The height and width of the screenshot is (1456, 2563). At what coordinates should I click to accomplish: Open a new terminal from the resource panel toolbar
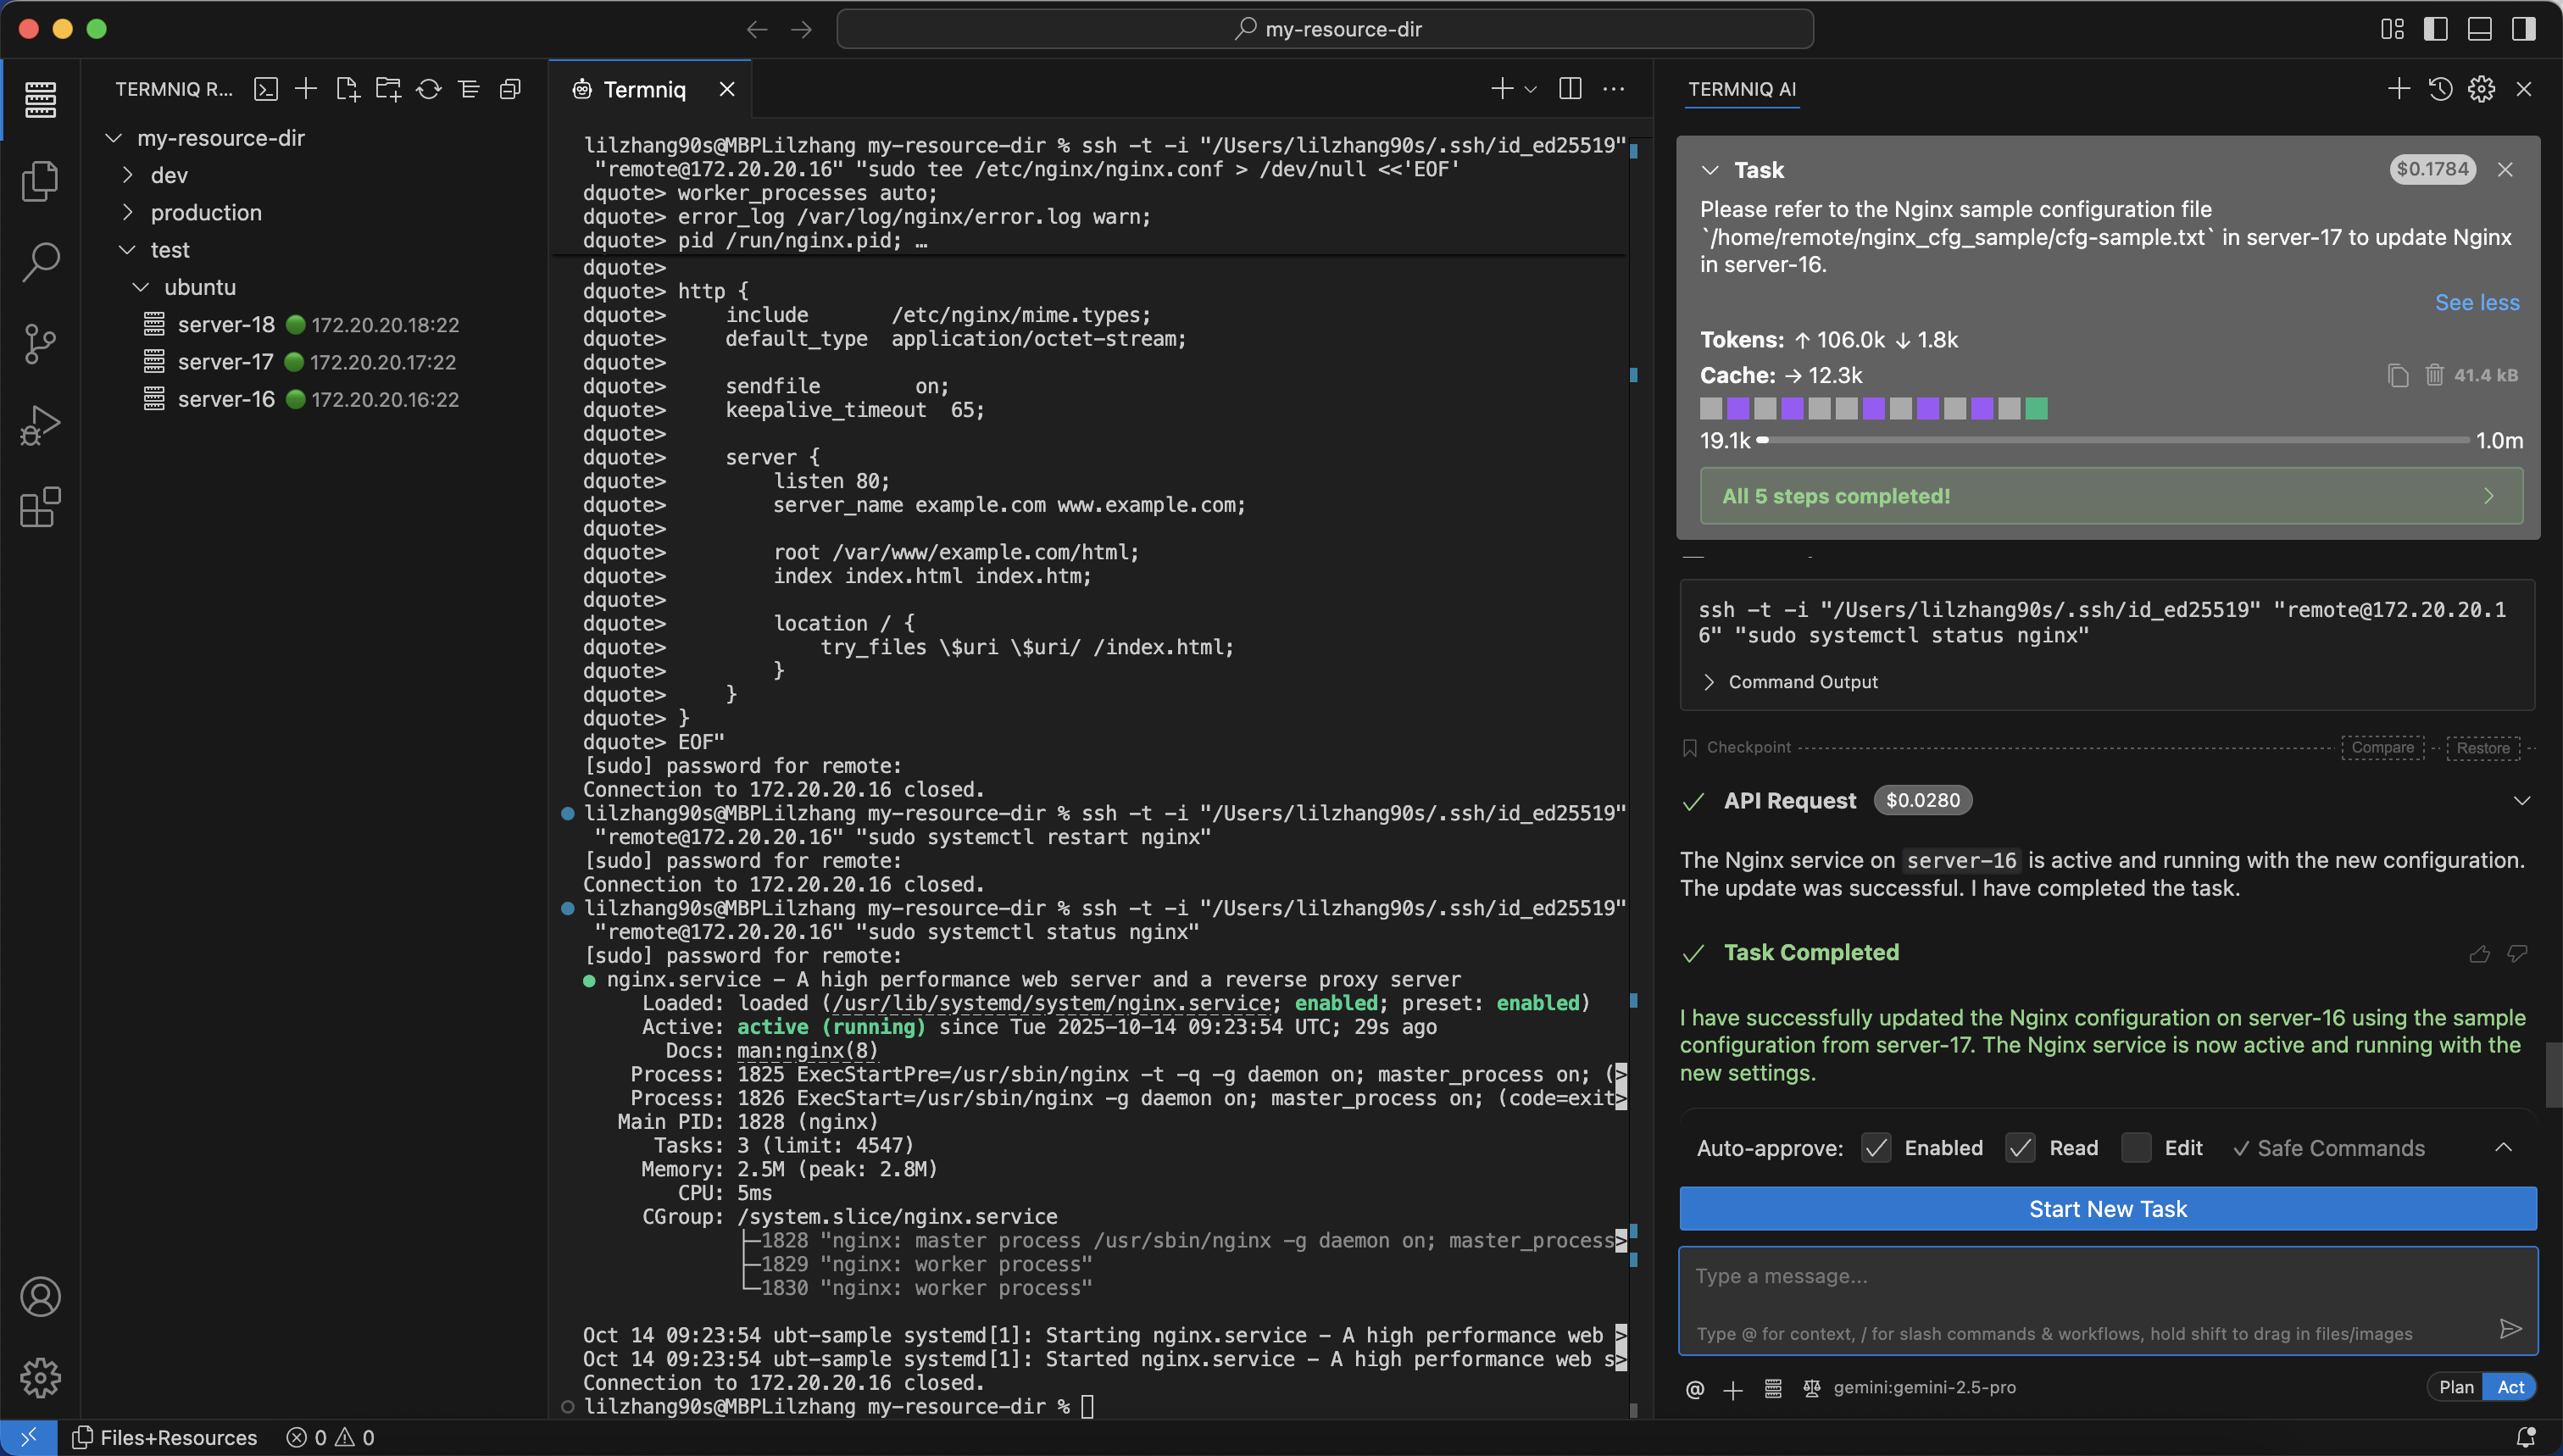pyautogui.click(x=266, y=89)
